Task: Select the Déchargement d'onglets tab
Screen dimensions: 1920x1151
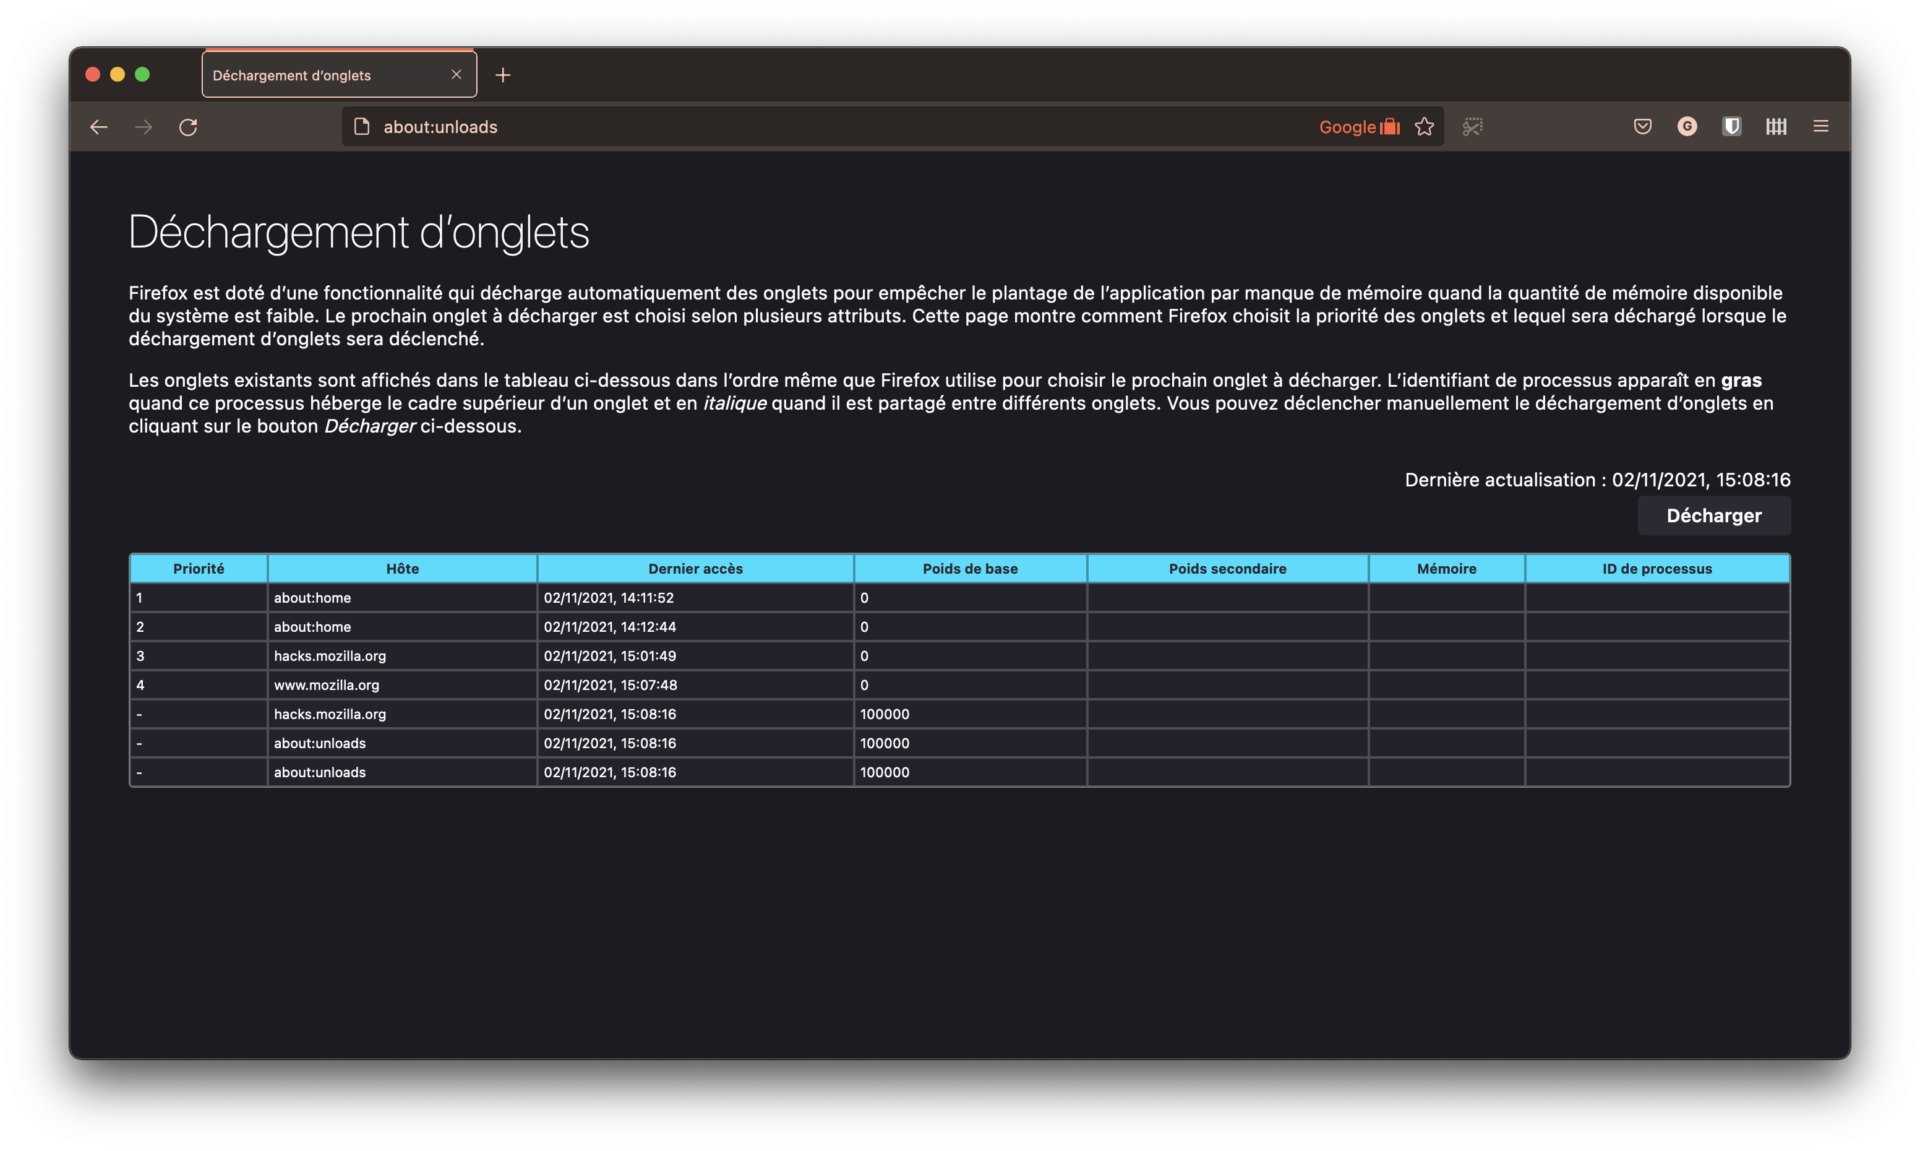Action: click(x=310, y=75)
